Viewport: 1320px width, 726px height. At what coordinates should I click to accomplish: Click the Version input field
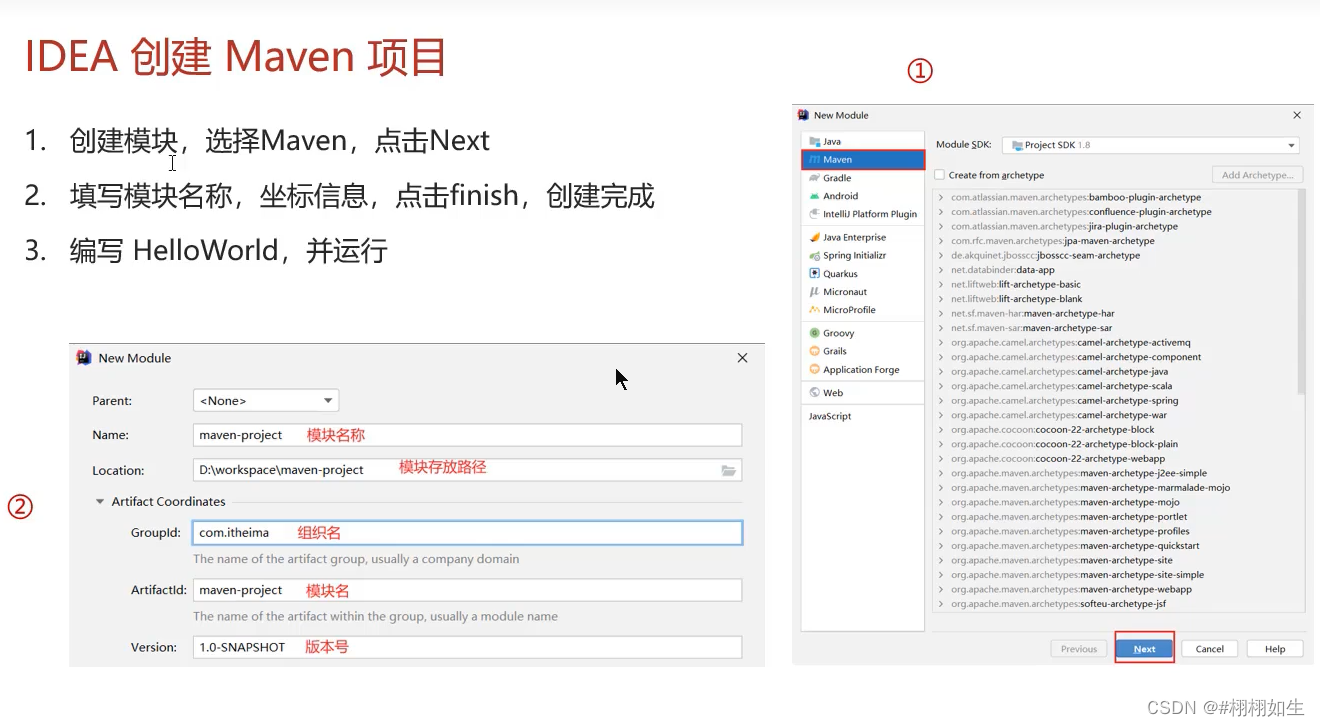click(467, 647)
